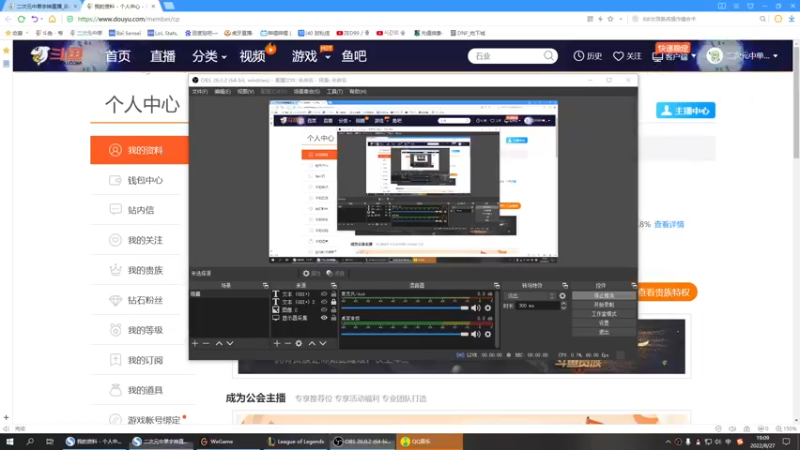Open OBS 文件(F) menu
This screenshot has width=800, height=450.
(x=200, y=92)
